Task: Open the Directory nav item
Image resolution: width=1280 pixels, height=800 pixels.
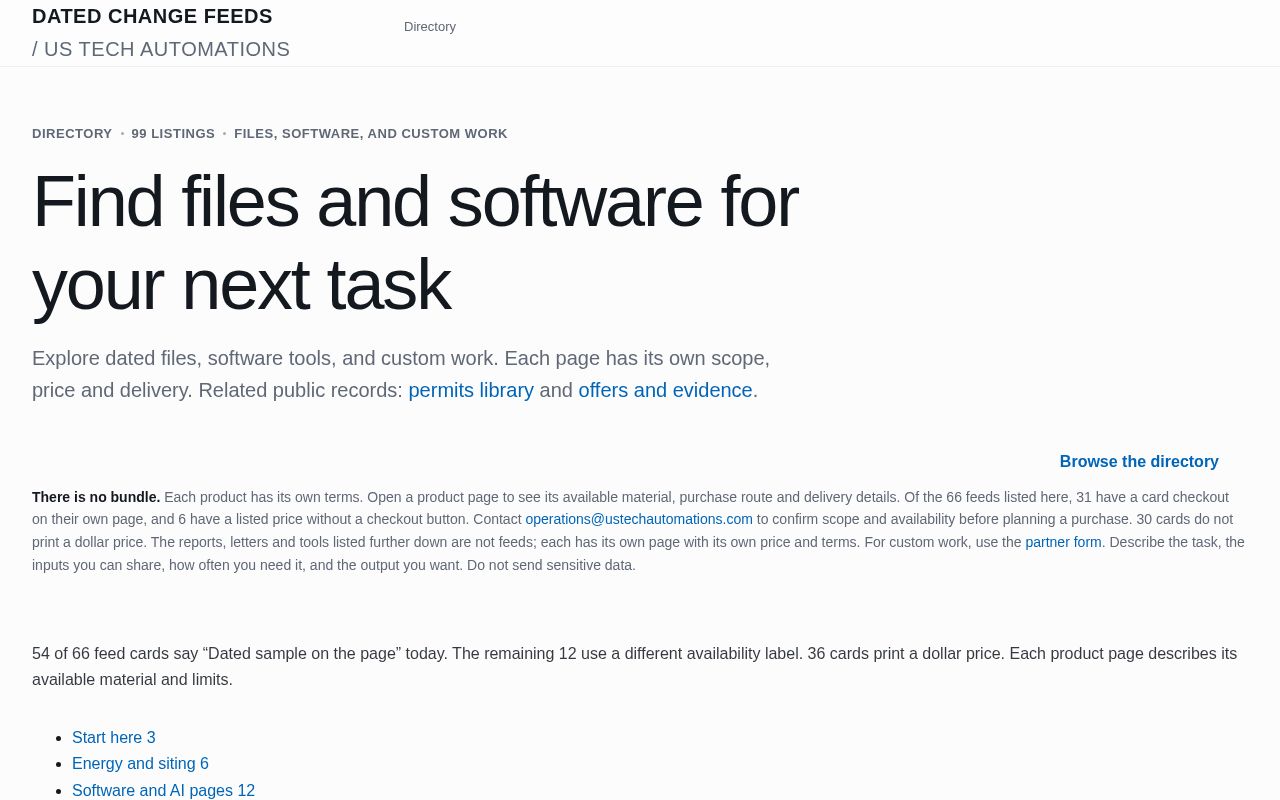Action: point(430,27)
